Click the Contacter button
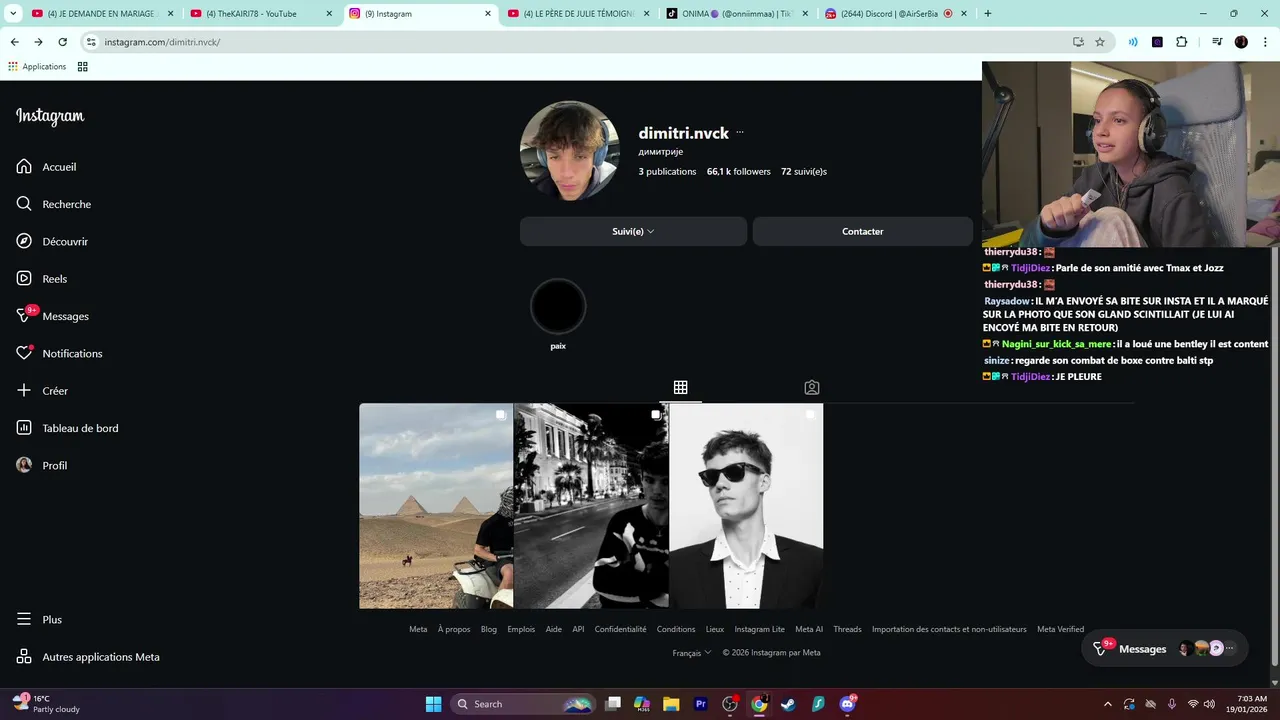The image size is (1280, 720). (862, 231)
